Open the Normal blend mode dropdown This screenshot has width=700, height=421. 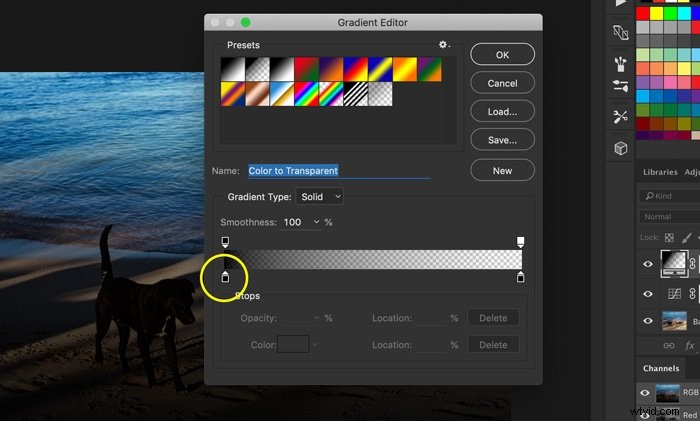pyautogui.click(x=670, y=217)
